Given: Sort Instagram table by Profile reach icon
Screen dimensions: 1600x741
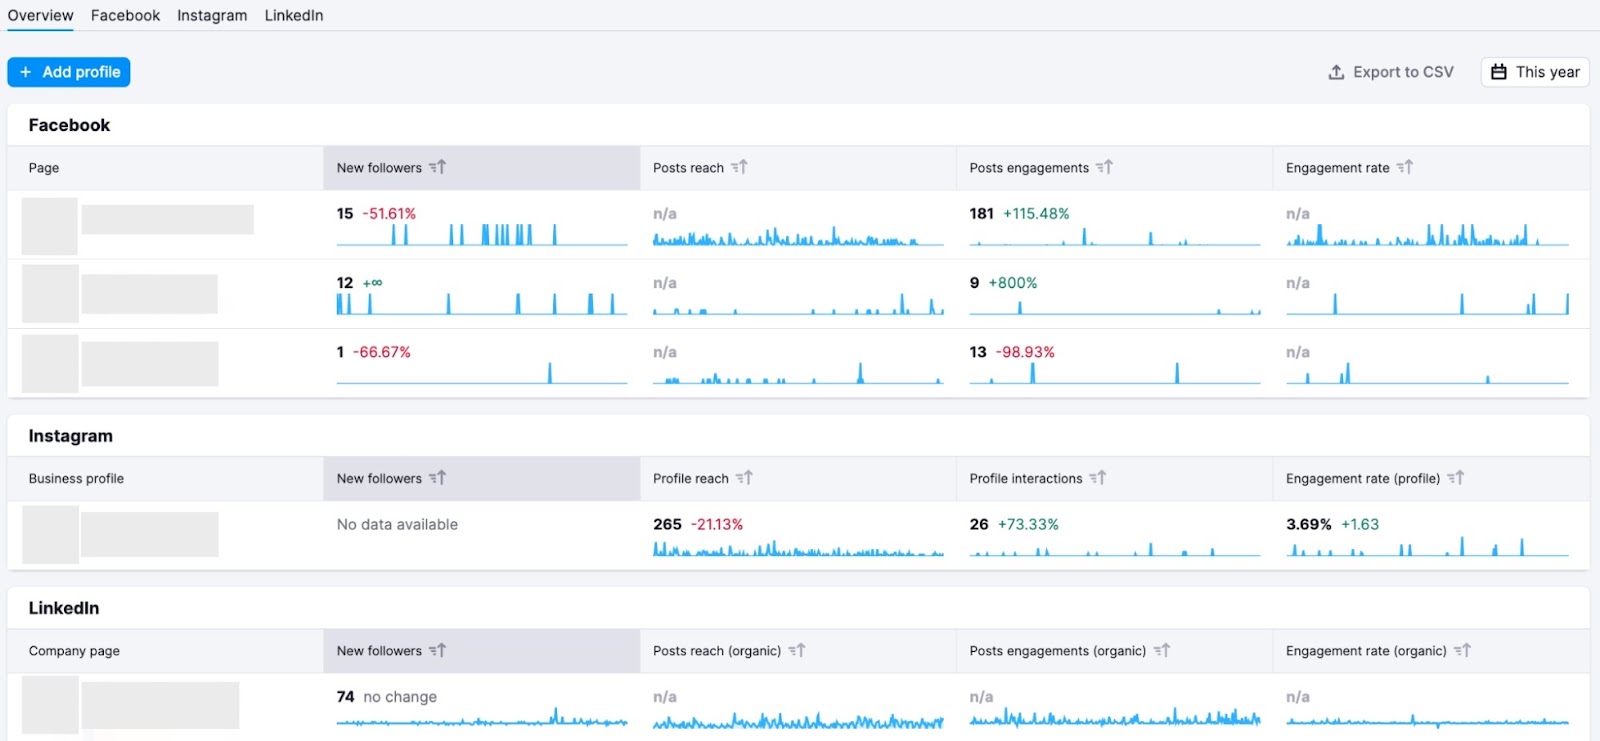Looking at the screenshot, I should click(x=744, y=478).
